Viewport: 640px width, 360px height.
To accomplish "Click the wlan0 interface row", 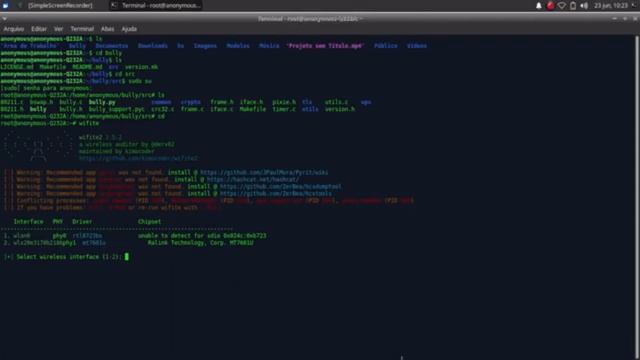I will point(135,236).
